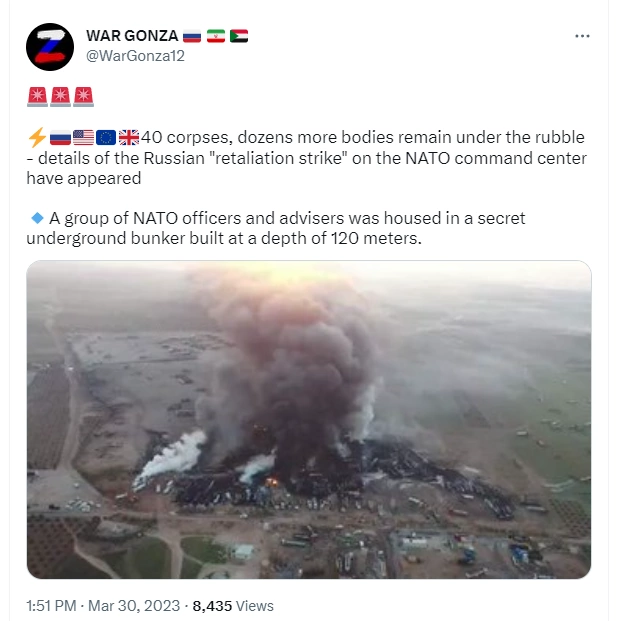This screenshot has width=628, height=621.
Task: Click the Russian flag beside WAR GONZA
Action: point(192,36)
